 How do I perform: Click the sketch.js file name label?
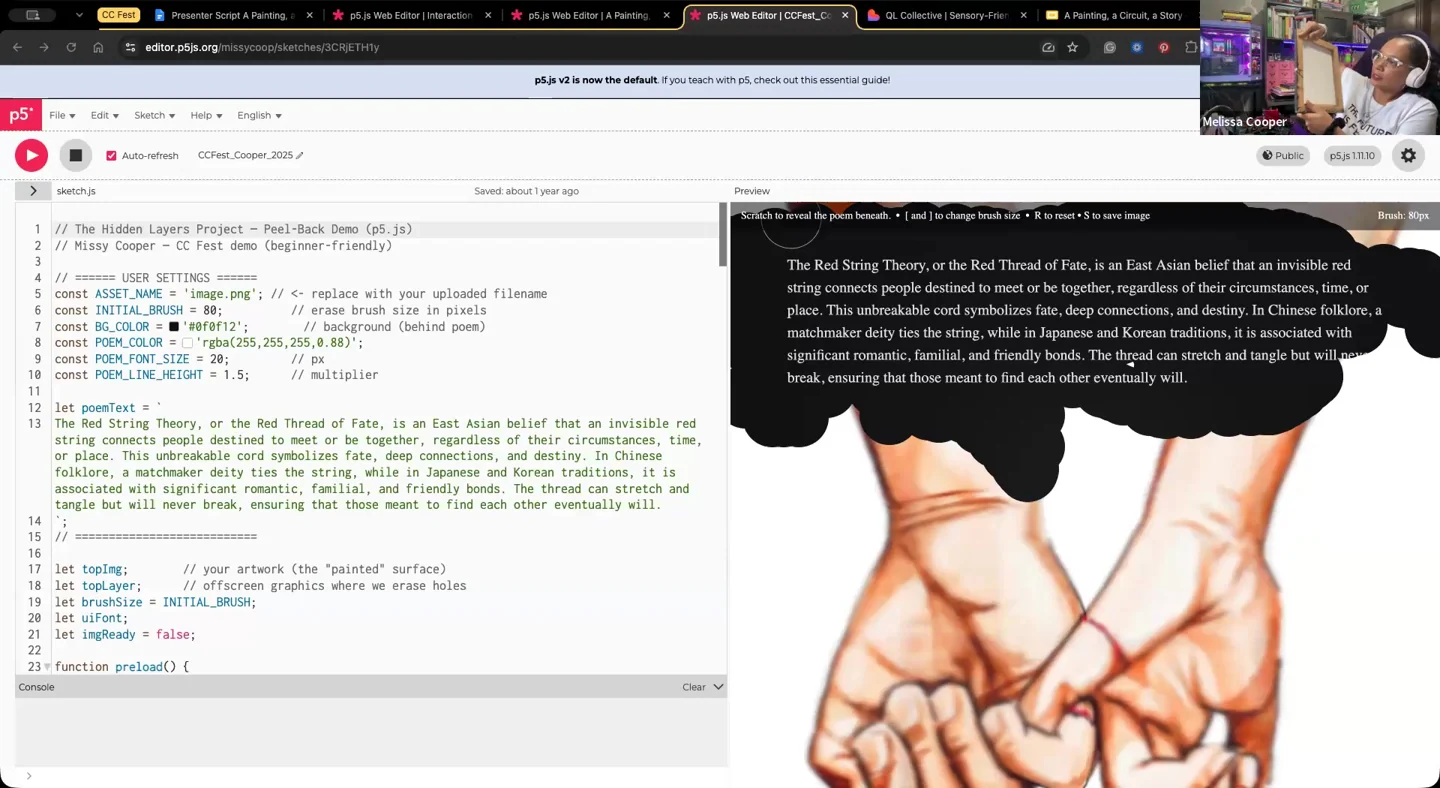tap(76, 191)
